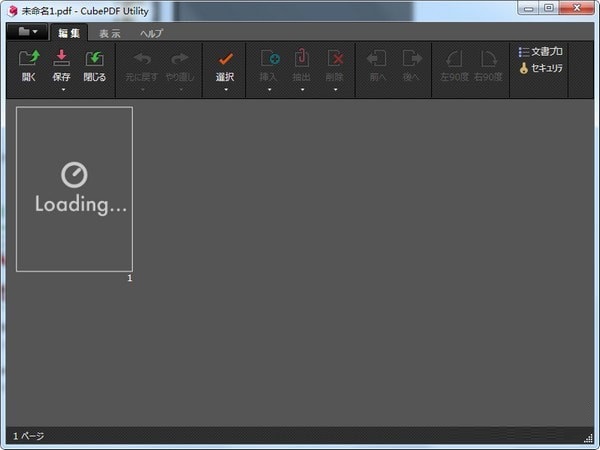
Task: Switch to the 編集 (Edit) tab
Action: [69, 33]
